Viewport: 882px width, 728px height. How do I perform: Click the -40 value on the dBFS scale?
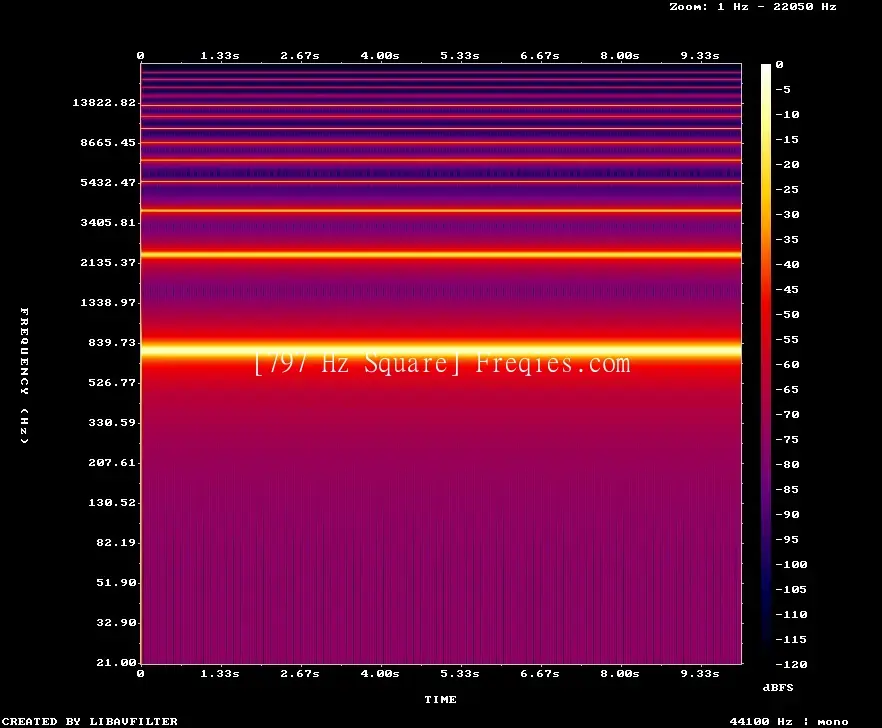pyautogui.click(x=787, y=264)
